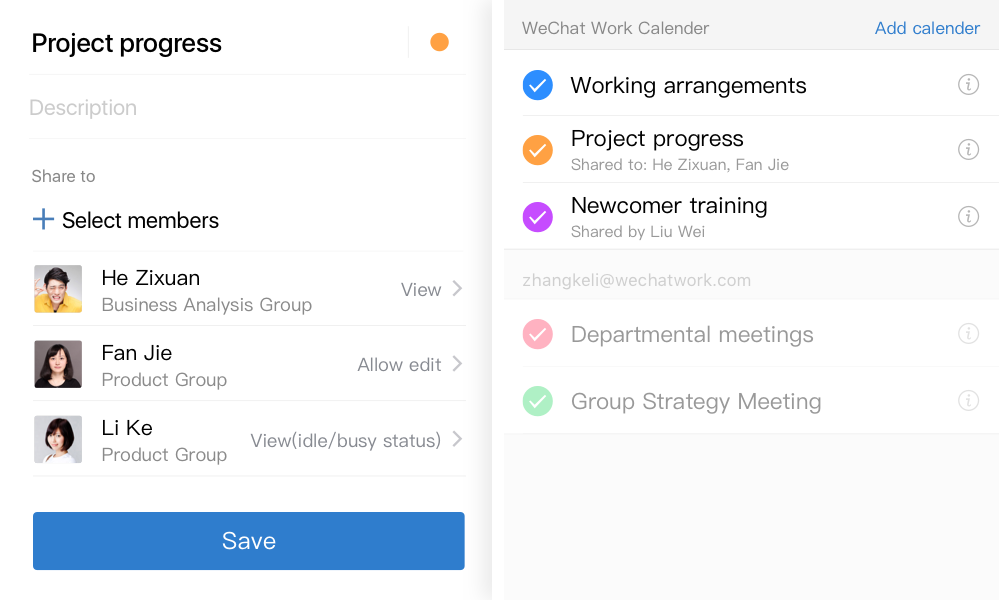Toggle the orange Project progress checkbox
This screenshot has height=600, width=999.
point(538,149)
